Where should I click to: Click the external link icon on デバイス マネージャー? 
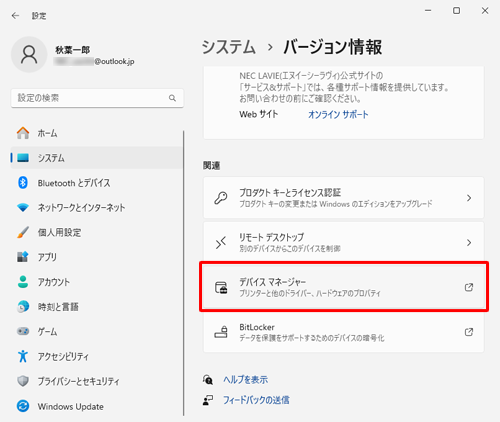[469, 287]
